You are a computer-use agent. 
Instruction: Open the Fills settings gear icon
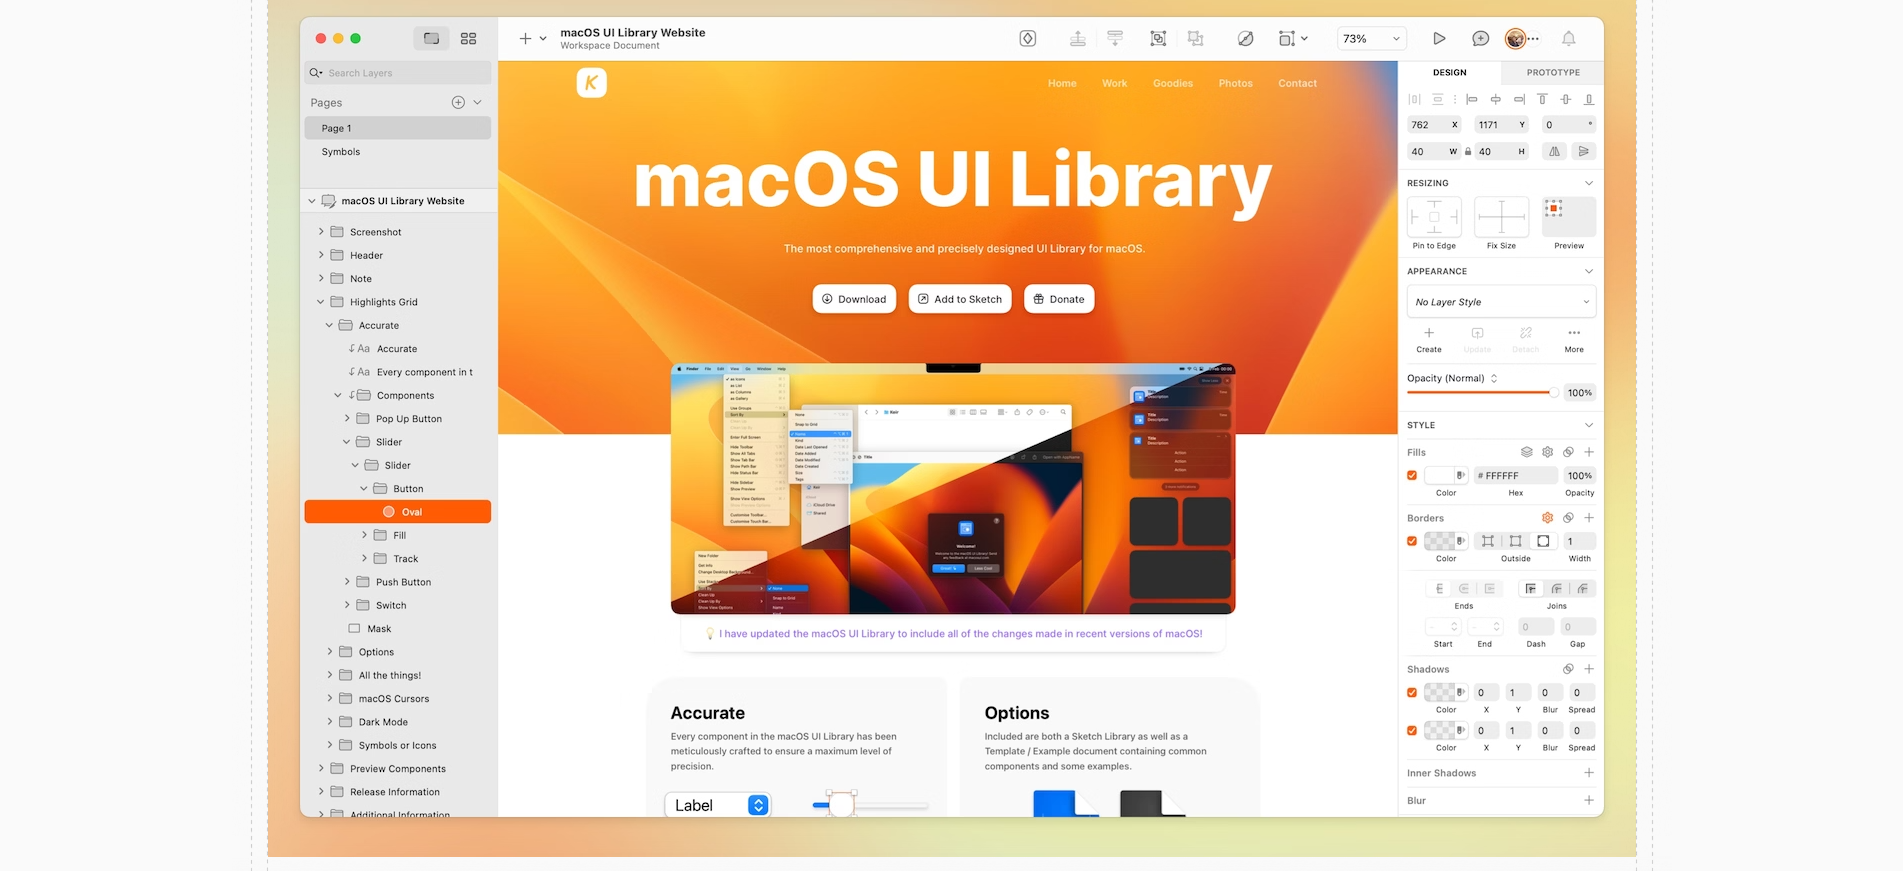click(x=1547, y=452)
